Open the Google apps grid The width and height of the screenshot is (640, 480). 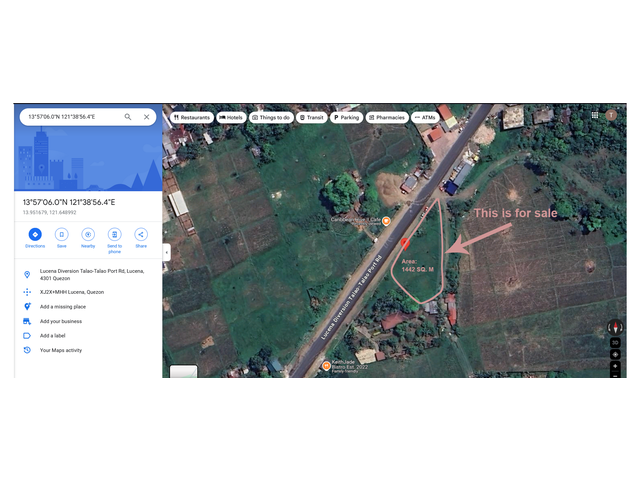(x=595, y=115)
